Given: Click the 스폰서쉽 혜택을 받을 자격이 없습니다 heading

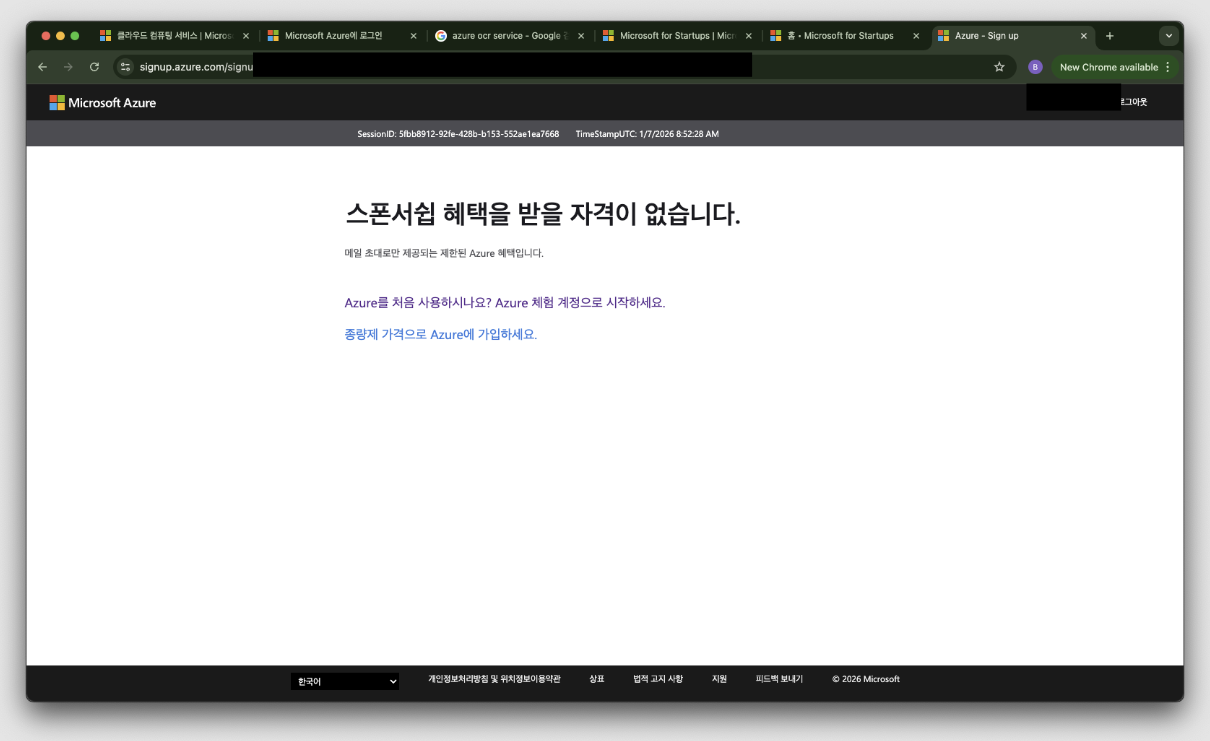Looking at the screenshot, I should pos(543,214).
